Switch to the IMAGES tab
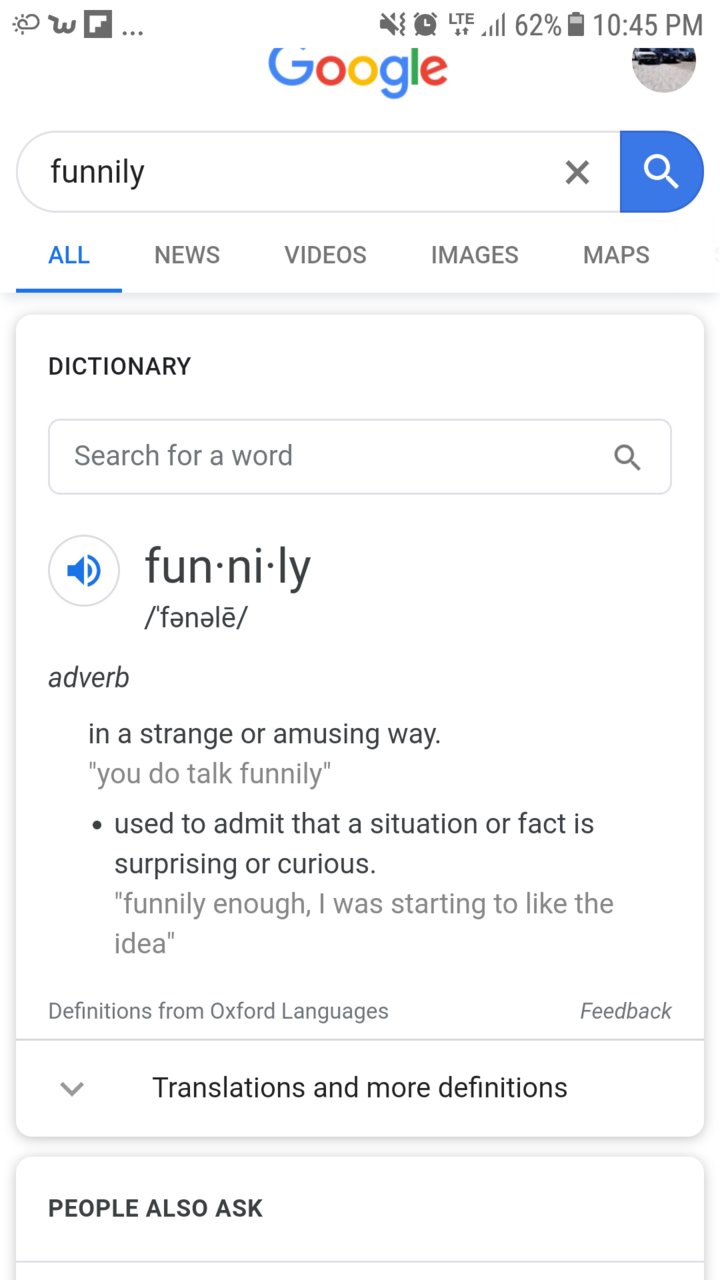Screen dimensions: 720x1280 click(x=474, y=255)
